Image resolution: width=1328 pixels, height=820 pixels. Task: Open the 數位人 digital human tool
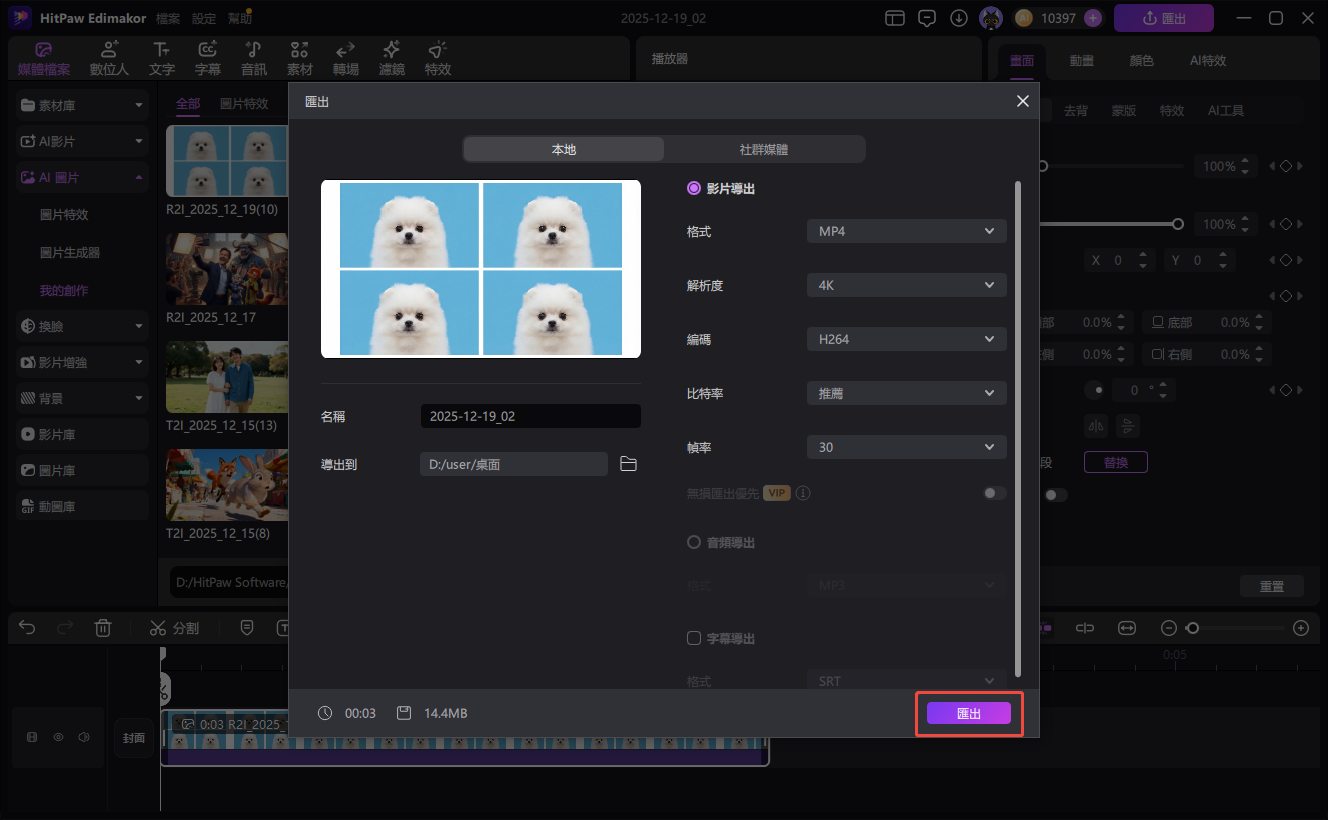(x=109, y=59)
